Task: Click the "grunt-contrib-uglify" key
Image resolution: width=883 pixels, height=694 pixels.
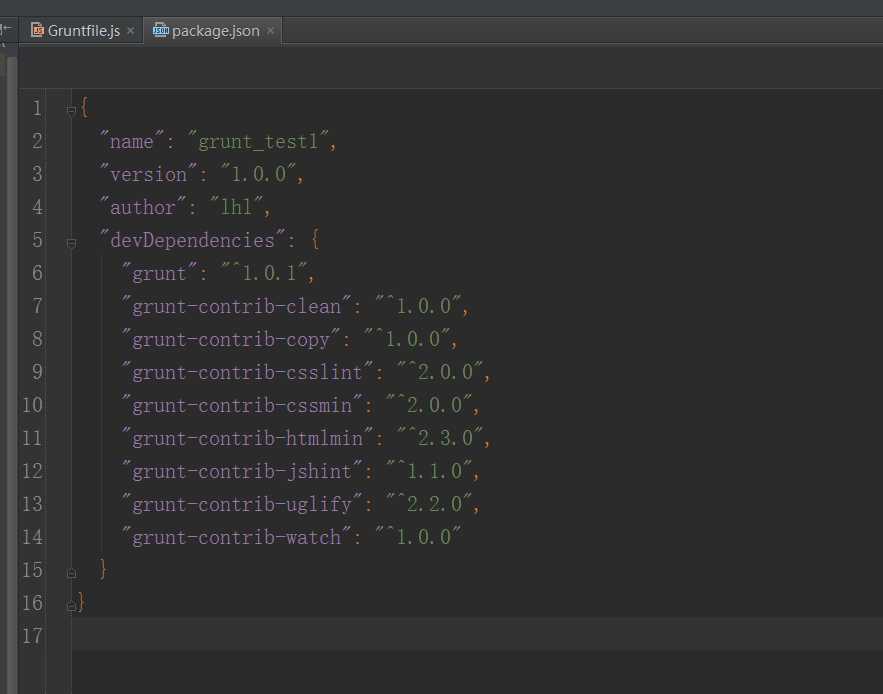Action: pyautogui.click(x=242, y=504)
